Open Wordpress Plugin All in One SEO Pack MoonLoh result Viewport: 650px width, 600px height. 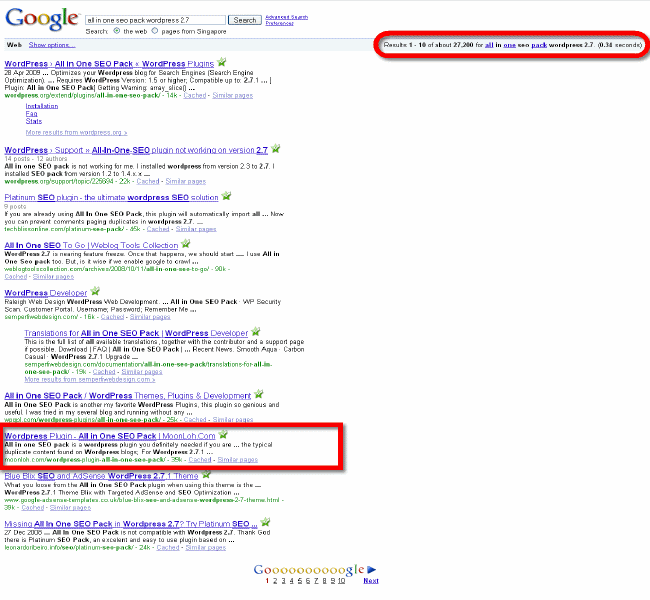pos(110,436)
